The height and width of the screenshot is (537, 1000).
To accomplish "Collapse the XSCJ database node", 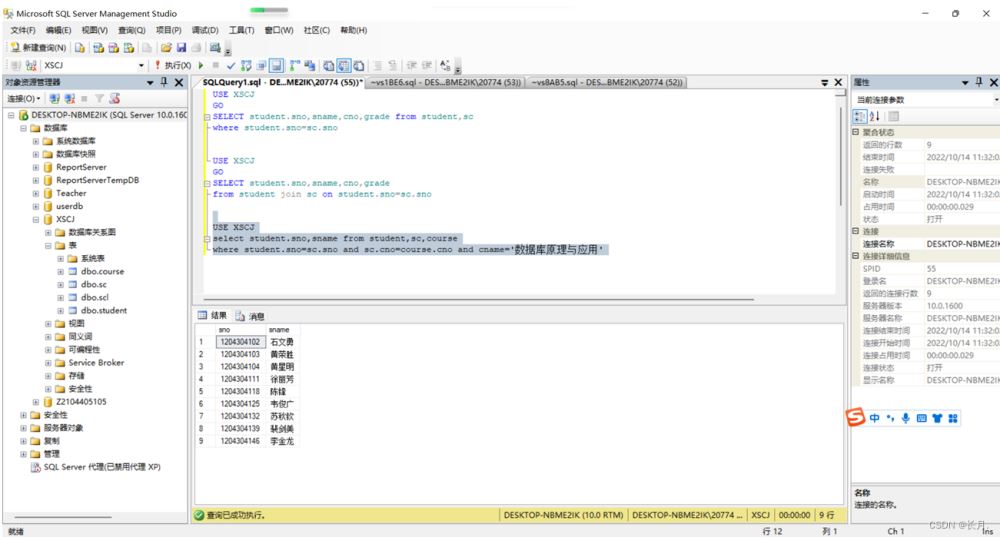I will point(35,219).
